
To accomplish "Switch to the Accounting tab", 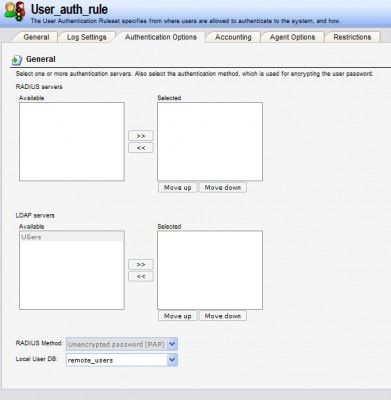I will (233, 37).
